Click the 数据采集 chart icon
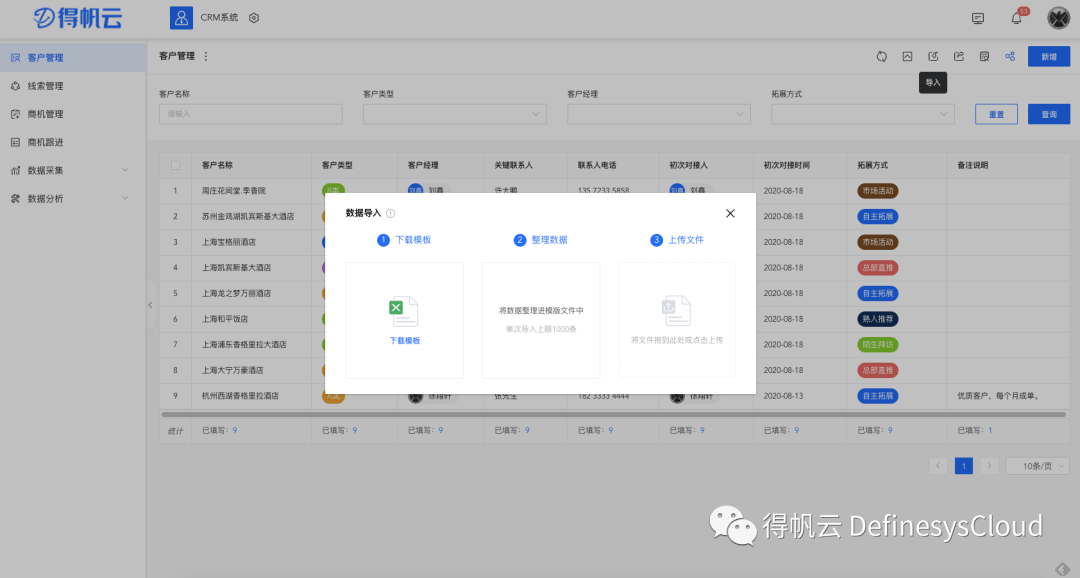The height and width of the screenshot is (578, 1080). click(x=15, y=171)
